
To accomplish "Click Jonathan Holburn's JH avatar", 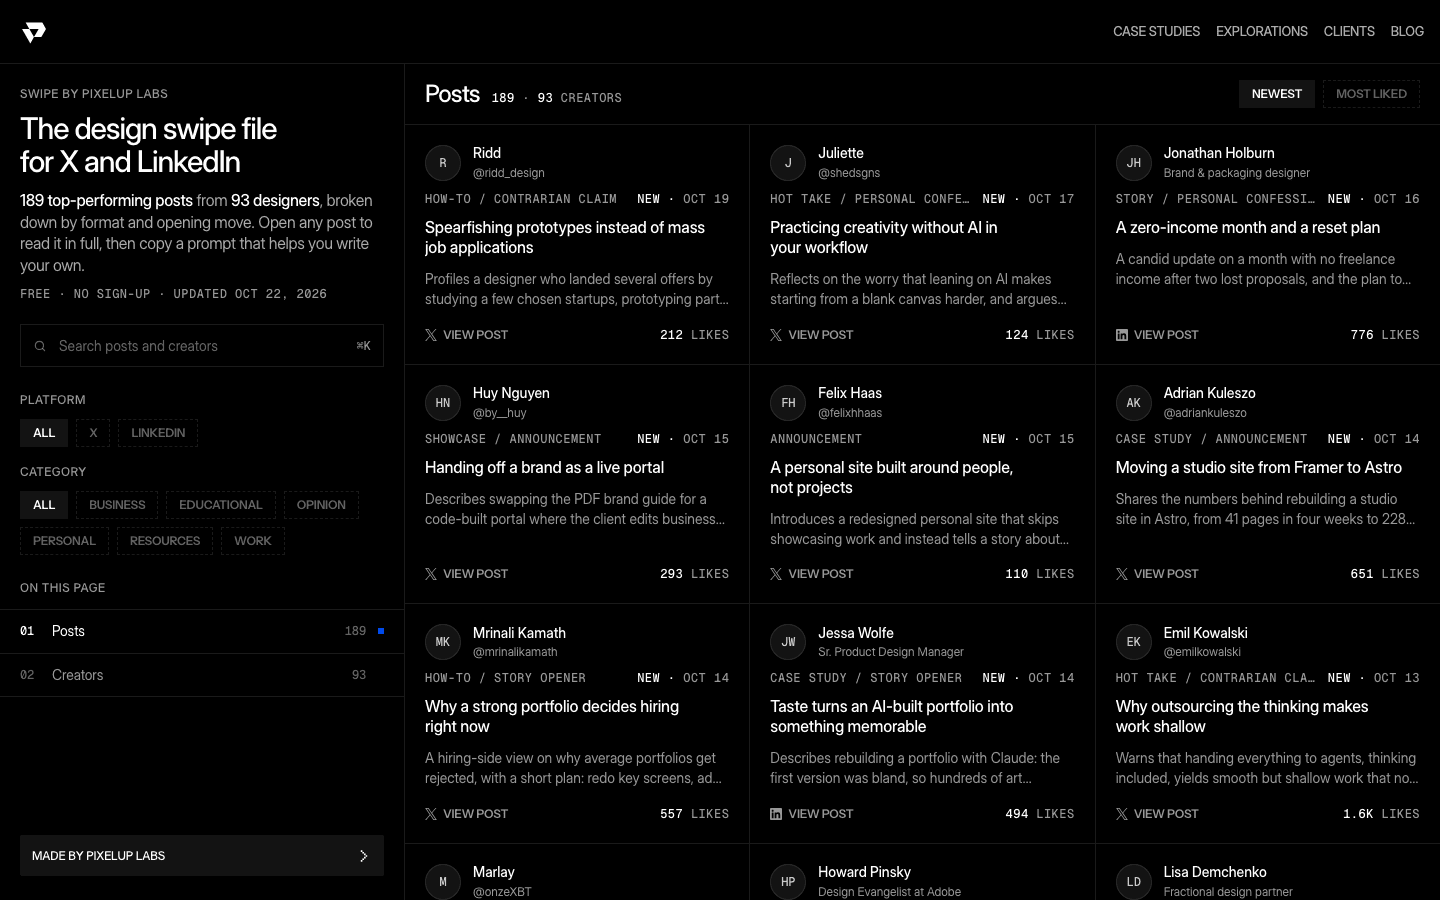I will click(1134, 163).
